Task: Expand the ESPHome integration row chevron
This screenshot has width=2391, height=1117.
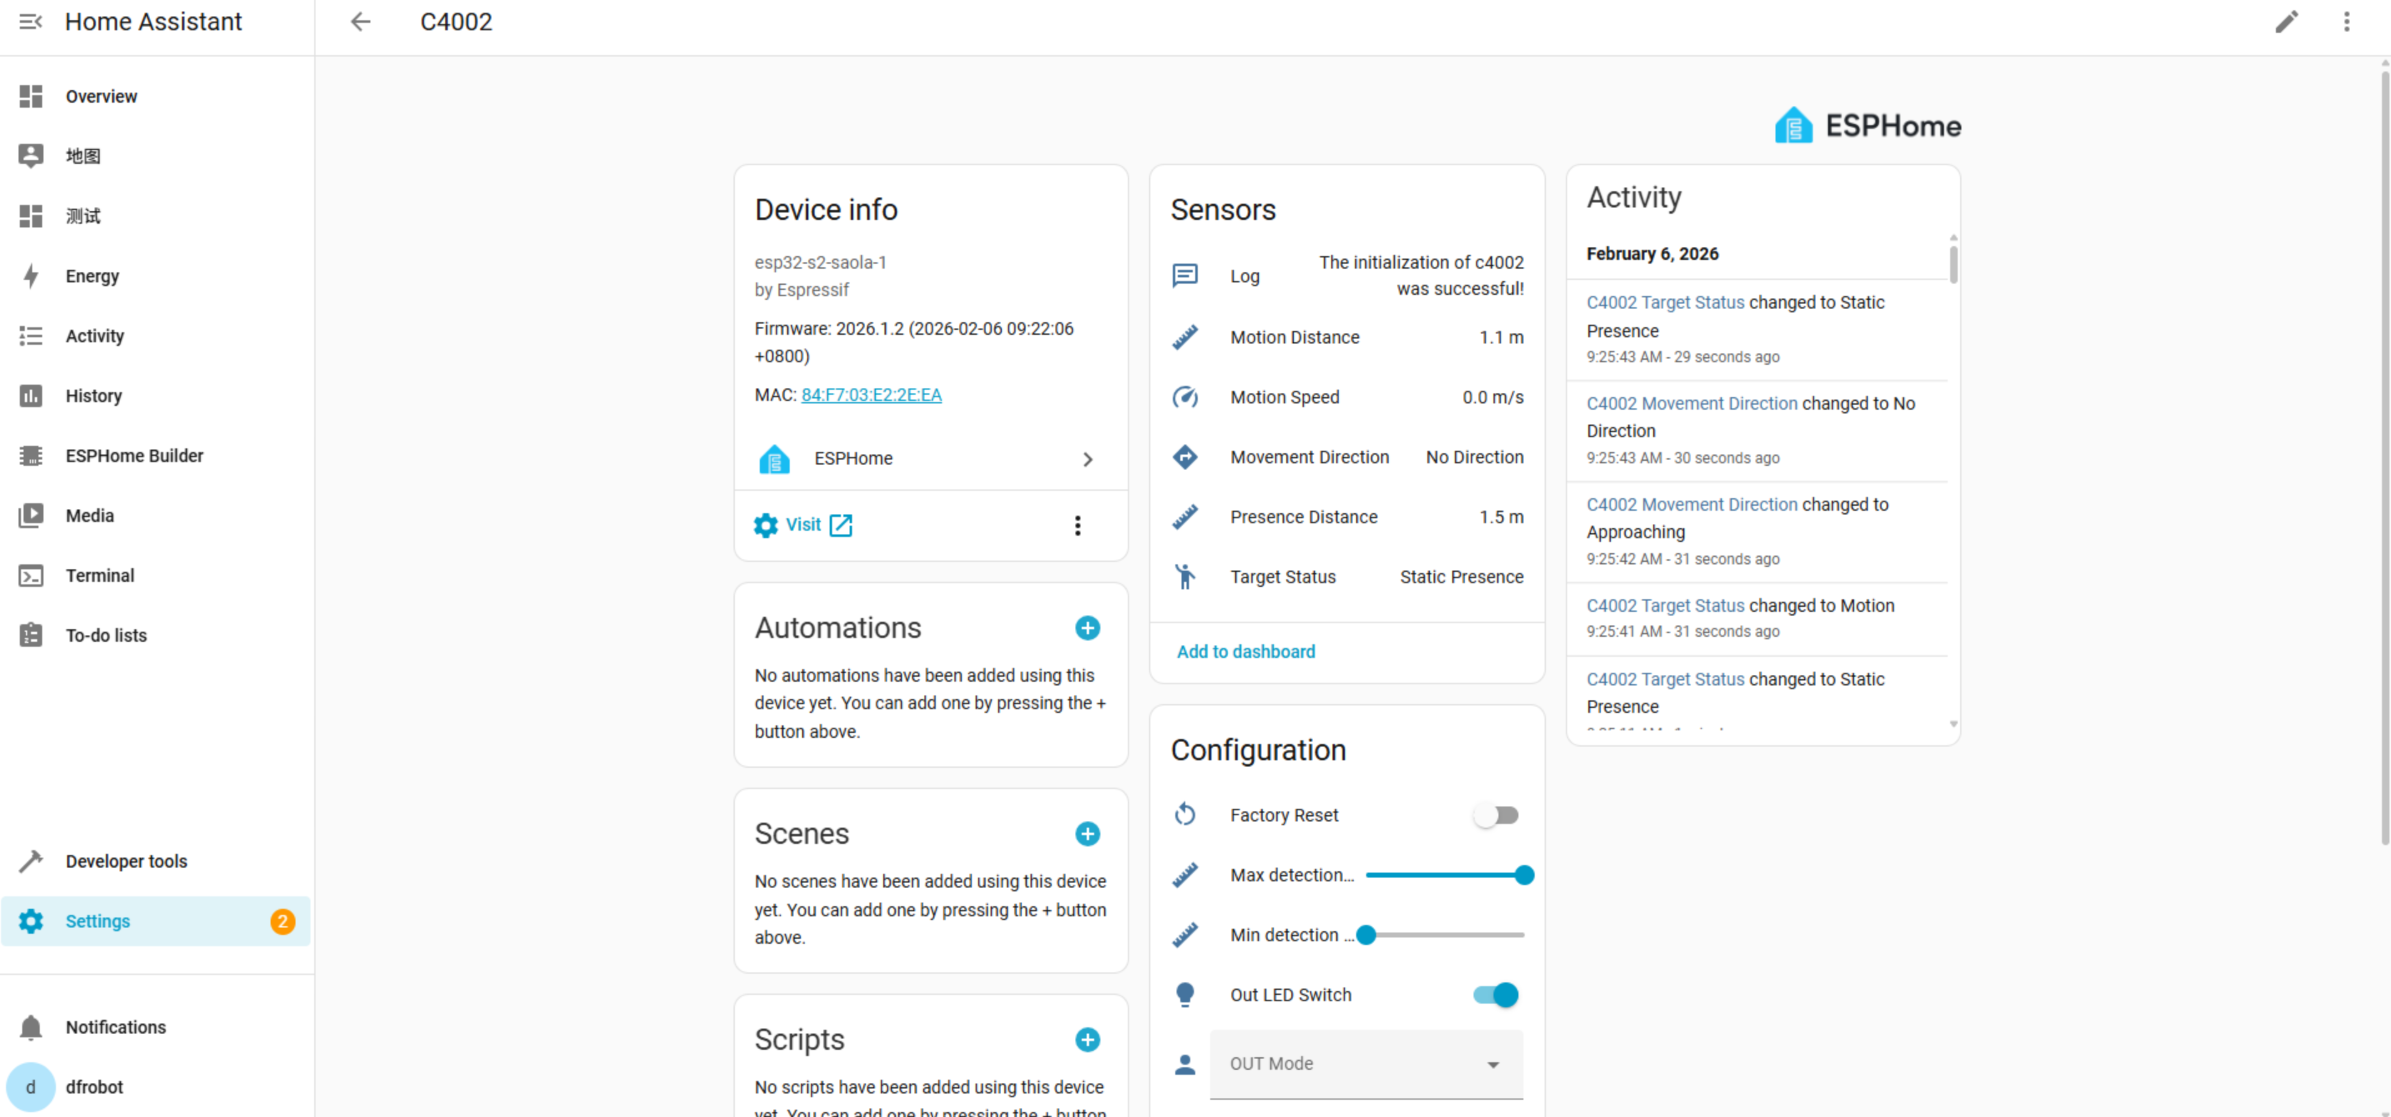Action: (x=1087, y=459)
